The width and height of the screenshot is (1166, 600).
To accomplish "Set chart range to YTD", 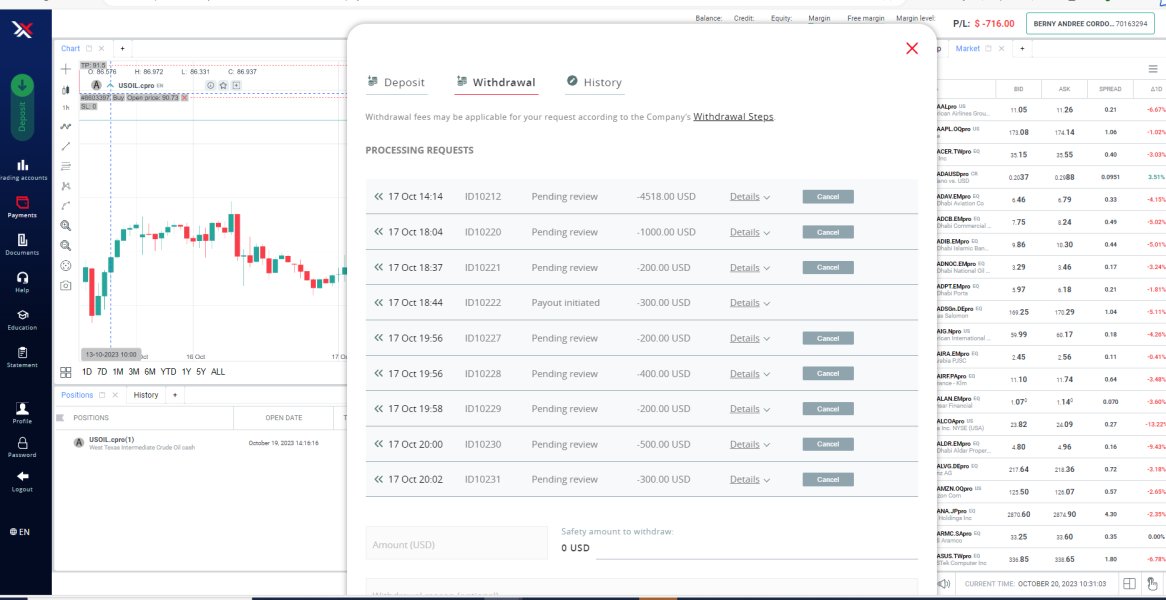I will click(x=168, y=372).
